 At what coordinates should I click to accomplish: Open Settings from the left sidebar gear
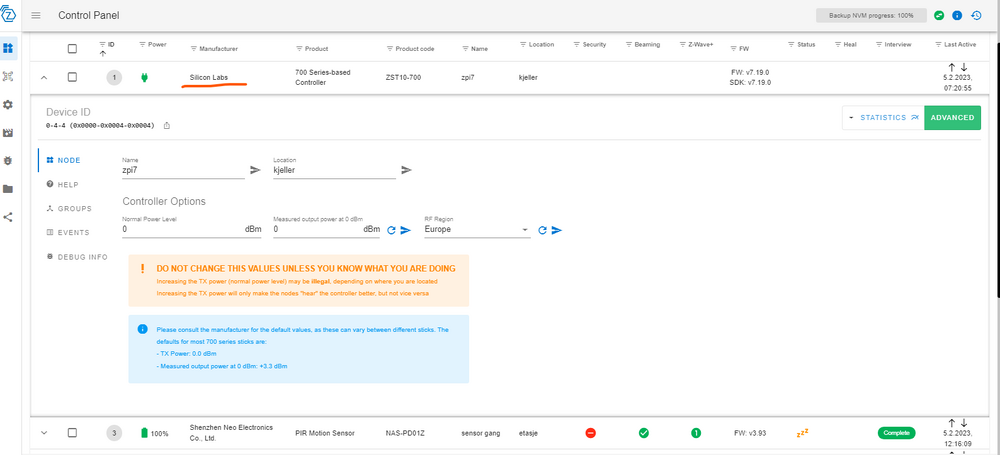coord(8,104)
